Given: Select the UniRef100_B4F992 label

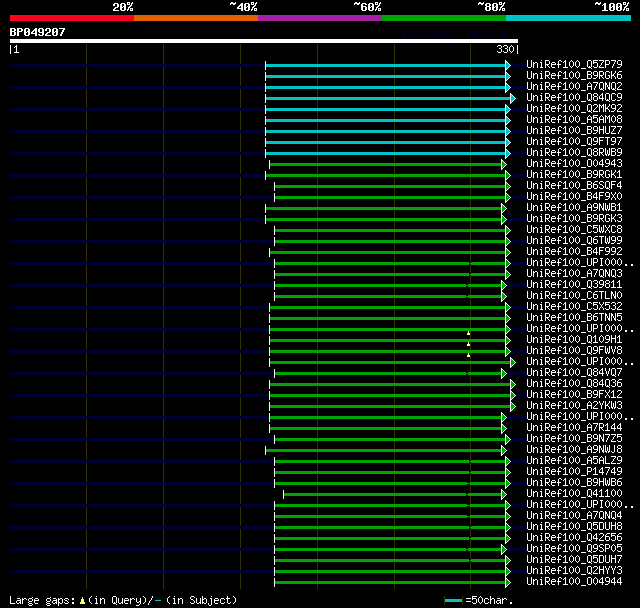Looking at the screenshot, I should (x=574, y=252).
